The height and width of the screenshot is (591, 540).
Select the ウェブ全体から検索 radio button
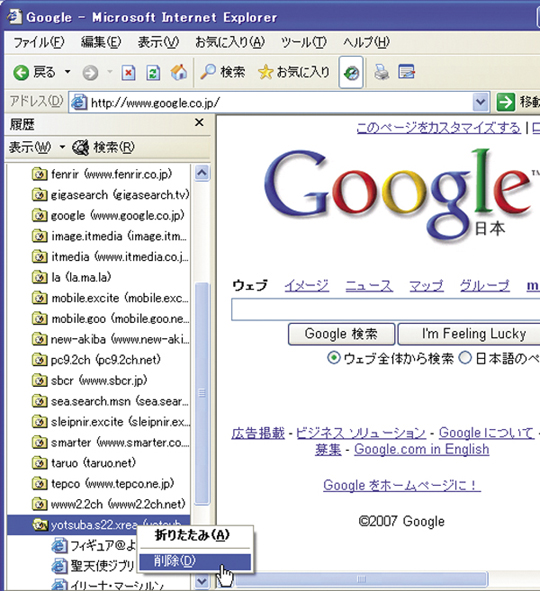[334, 358]
